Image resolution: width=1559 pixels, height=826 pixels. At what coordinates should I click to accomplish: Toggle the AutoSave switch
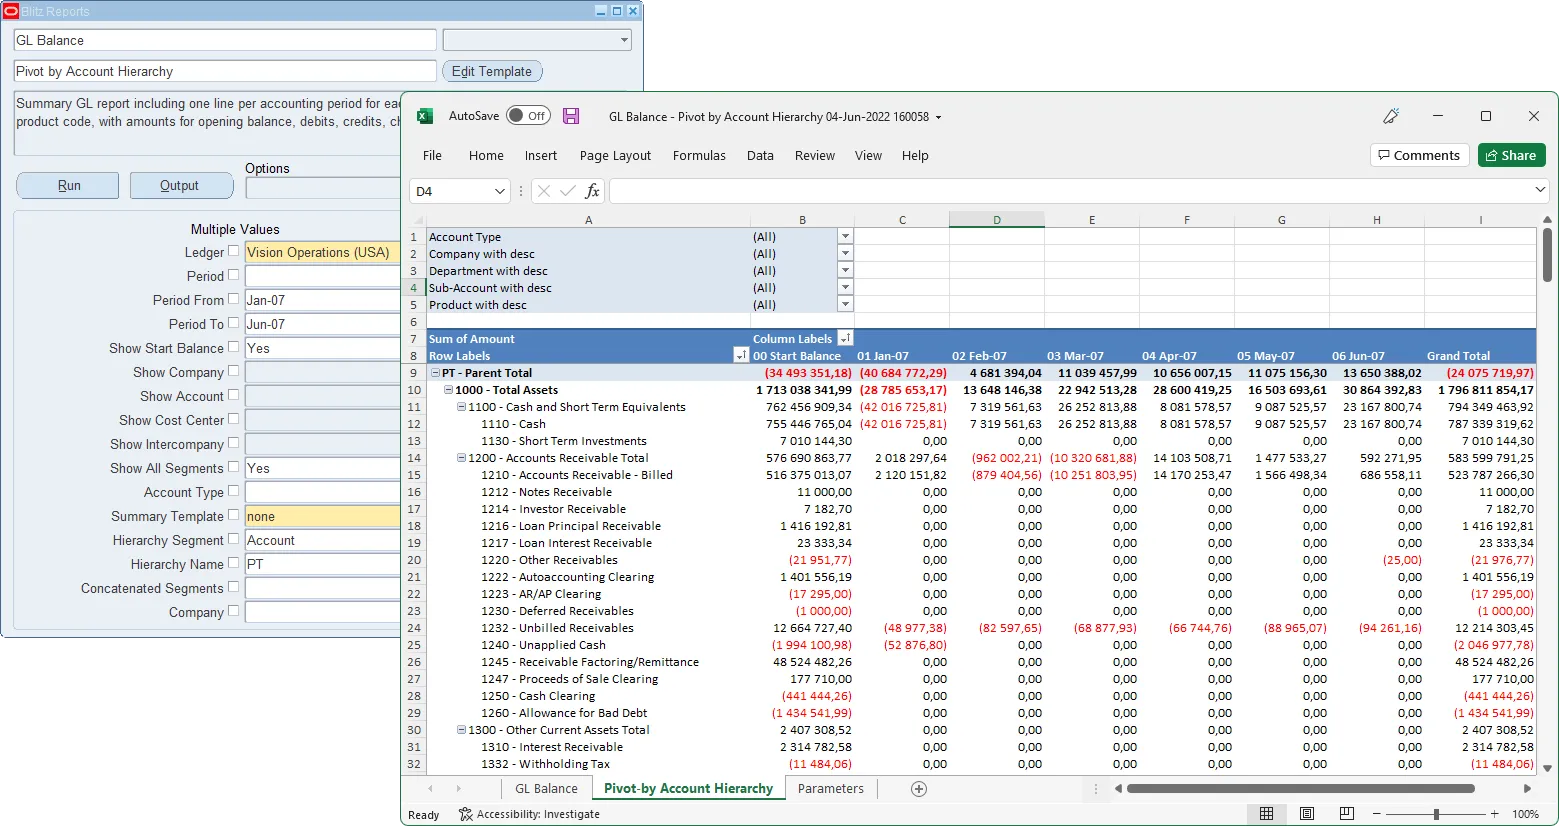528,116
